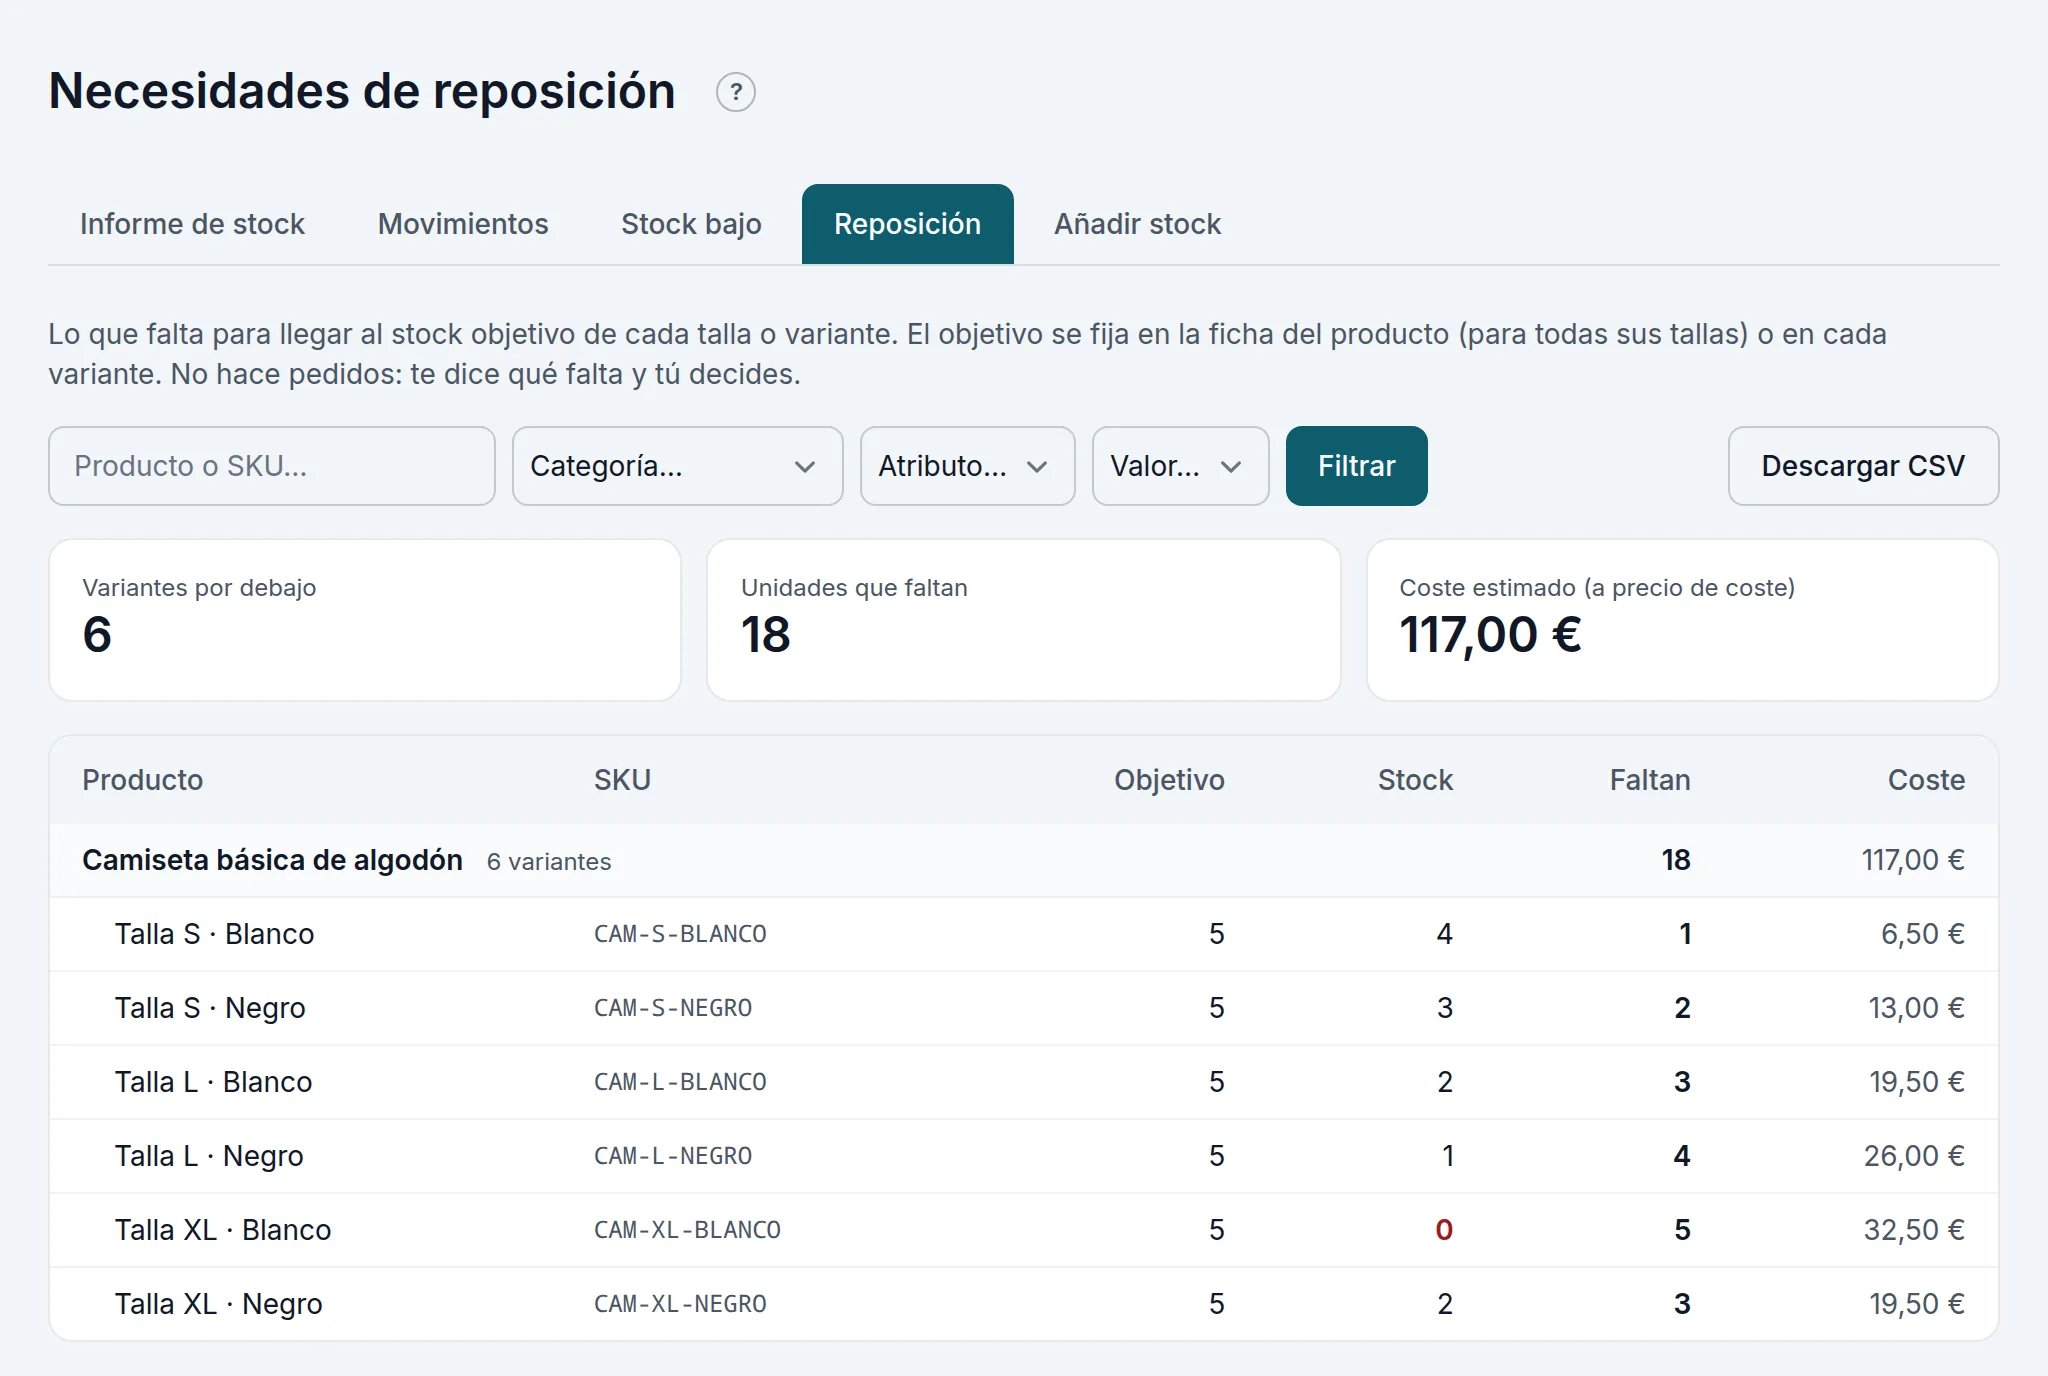Select the Talla S · Blanco row
Viewport: 2048px width, 1376px height.
pyautogui.click(x=1024, y=934)
